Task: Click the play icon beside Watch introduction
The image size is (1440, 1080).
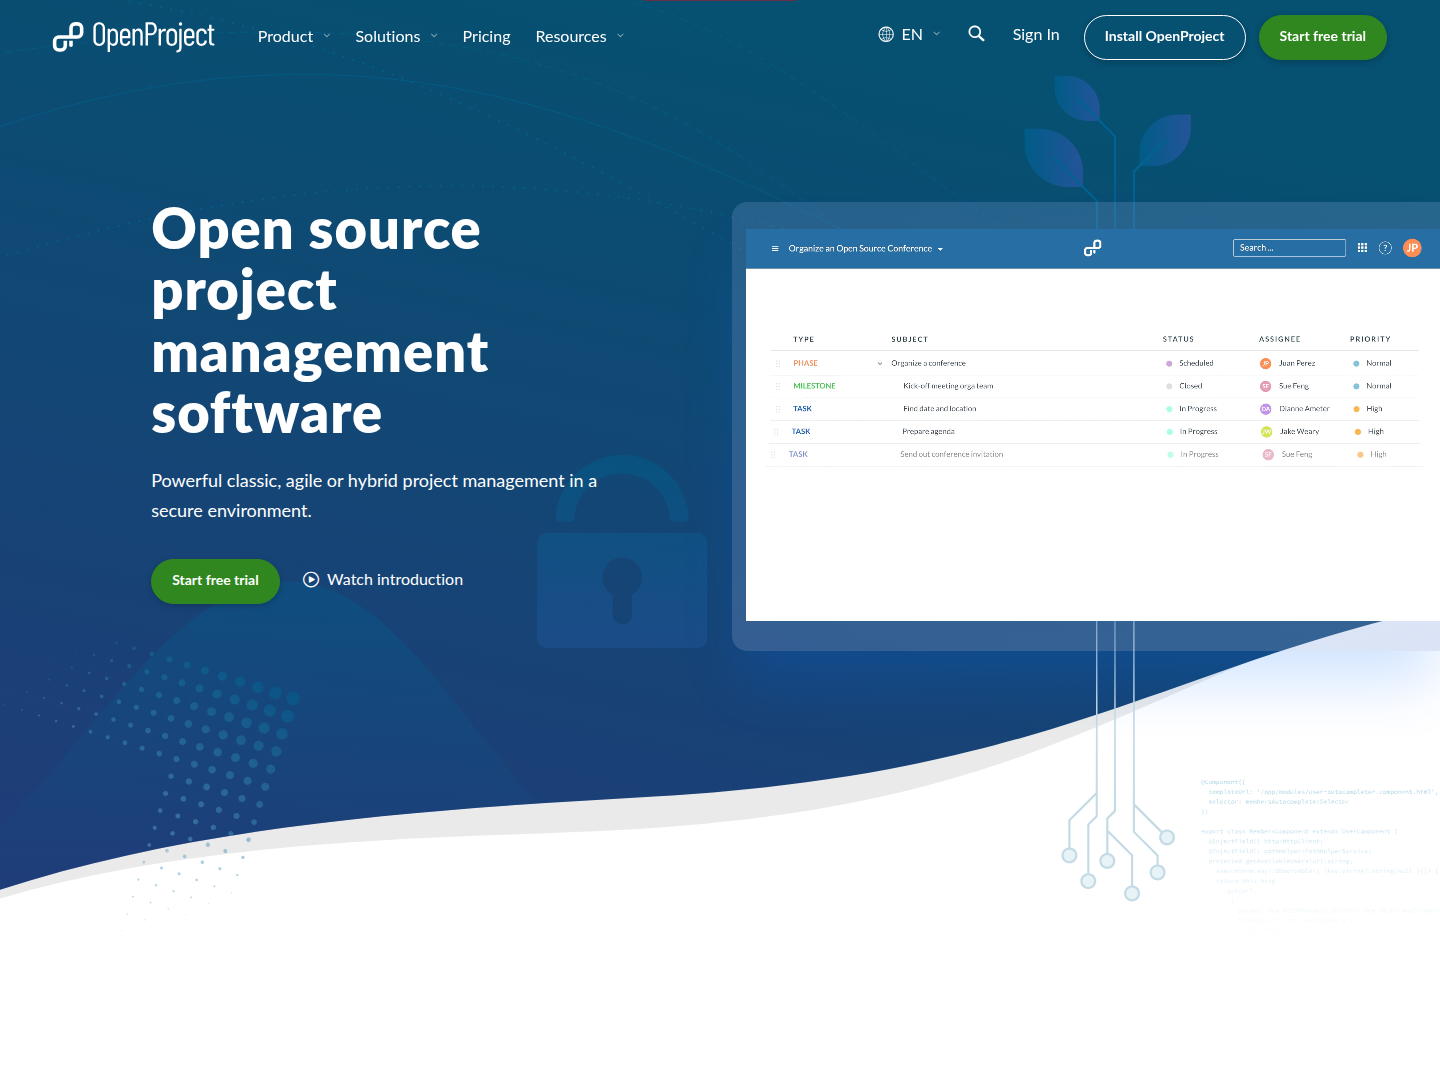Action: pyautogui.click(x=311, y=580)
